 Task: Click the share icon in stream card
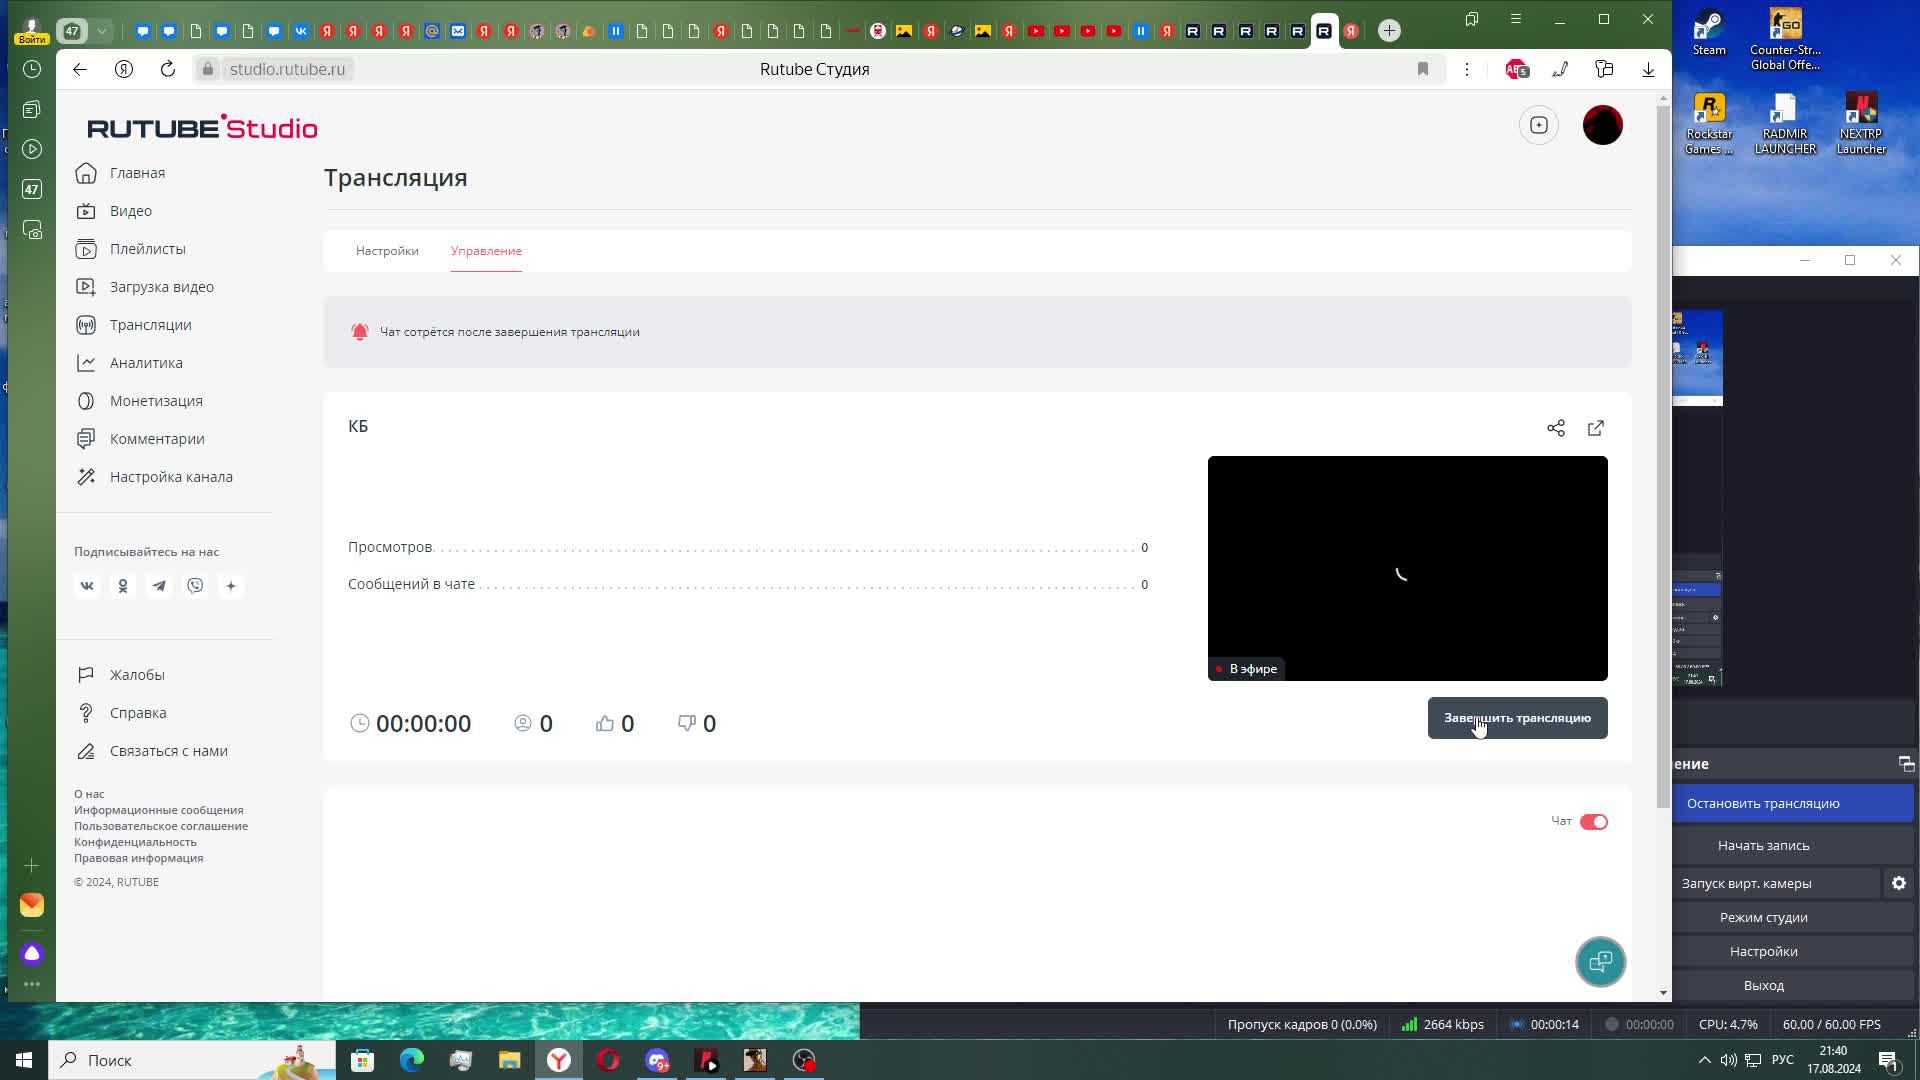(x=1556, y=428)
